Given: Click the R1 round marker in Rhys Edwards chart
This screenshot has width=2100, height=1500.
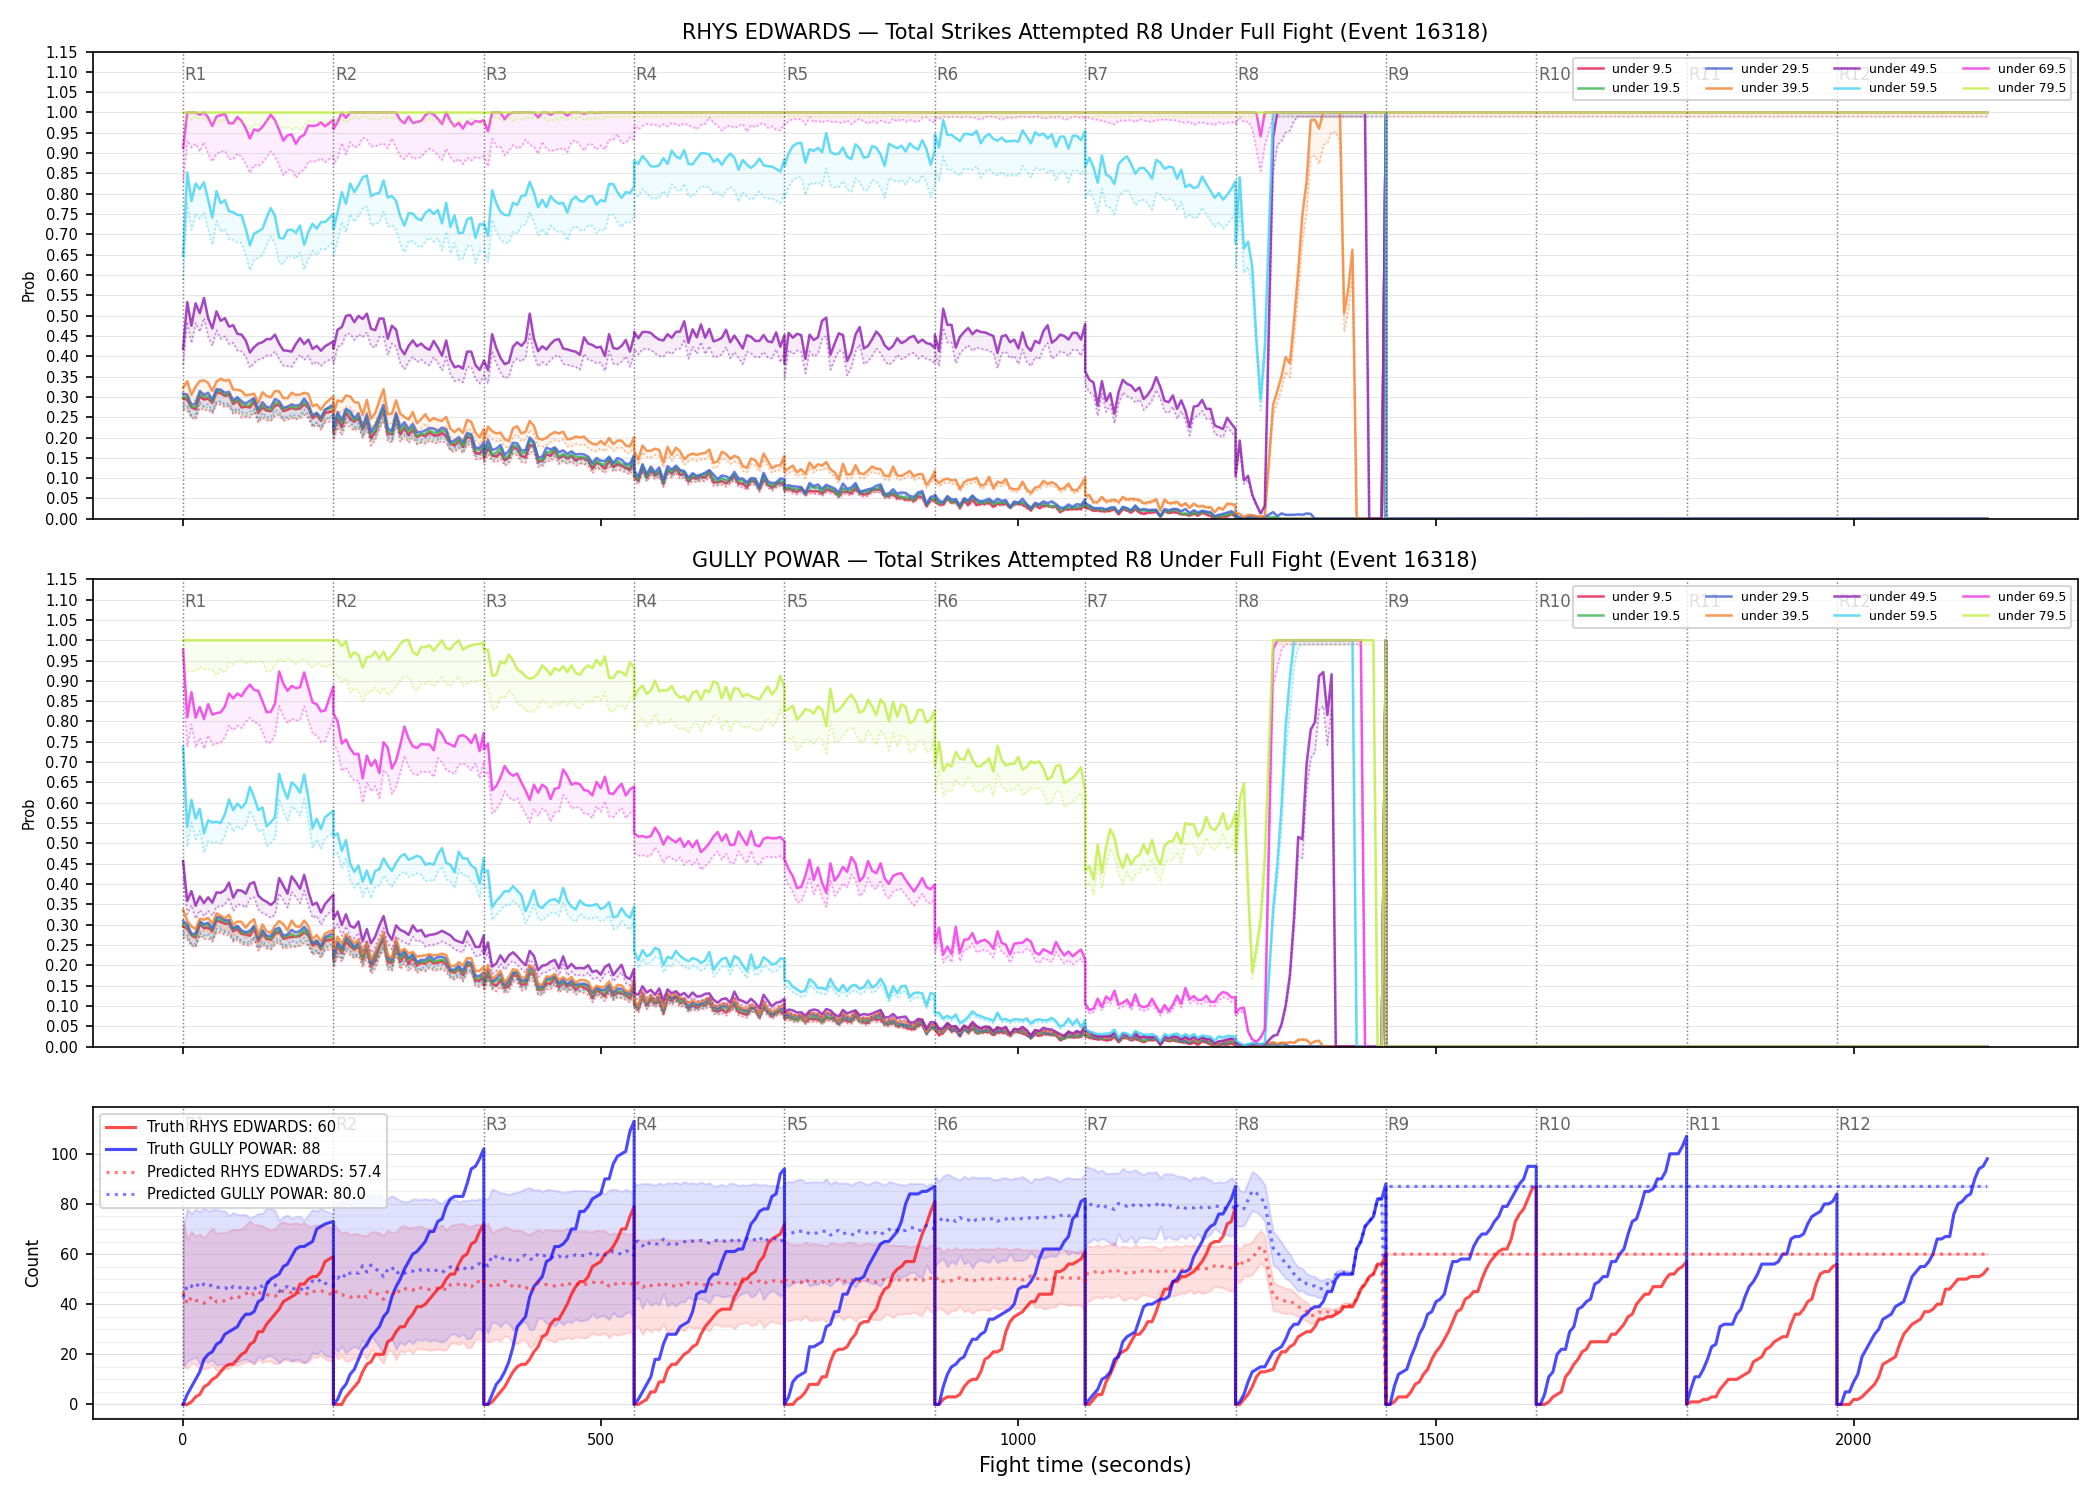Looking at the screenshot, I should 195,74.
